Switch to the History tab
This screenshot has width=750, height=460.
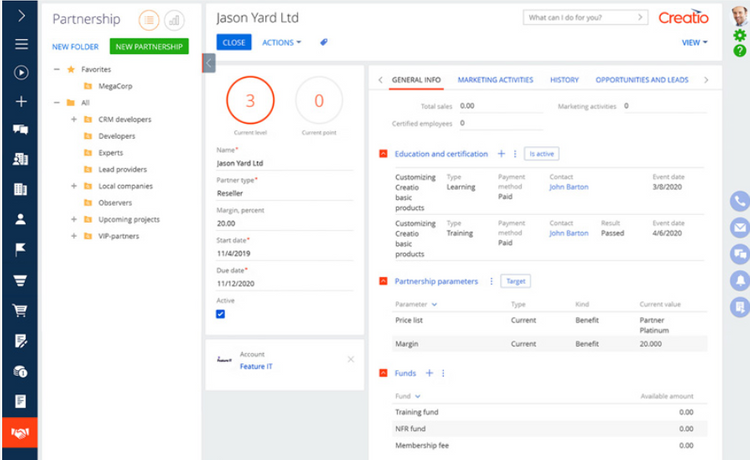[x=564, y=80]
